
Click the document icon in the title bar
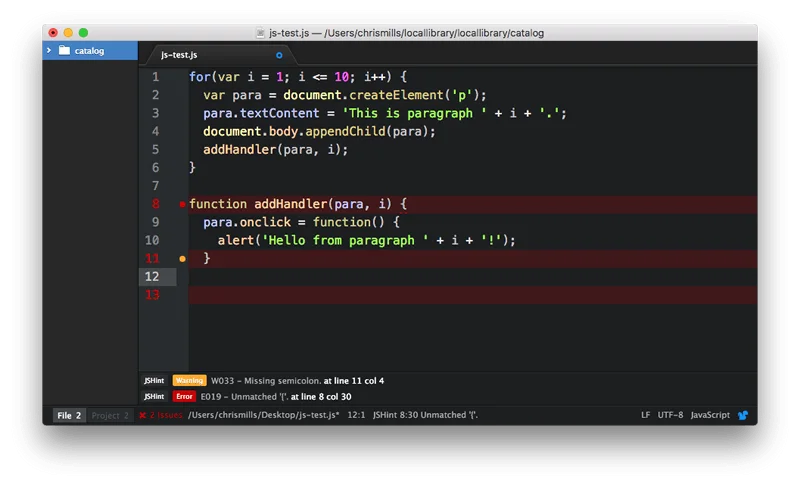point(260,33)
